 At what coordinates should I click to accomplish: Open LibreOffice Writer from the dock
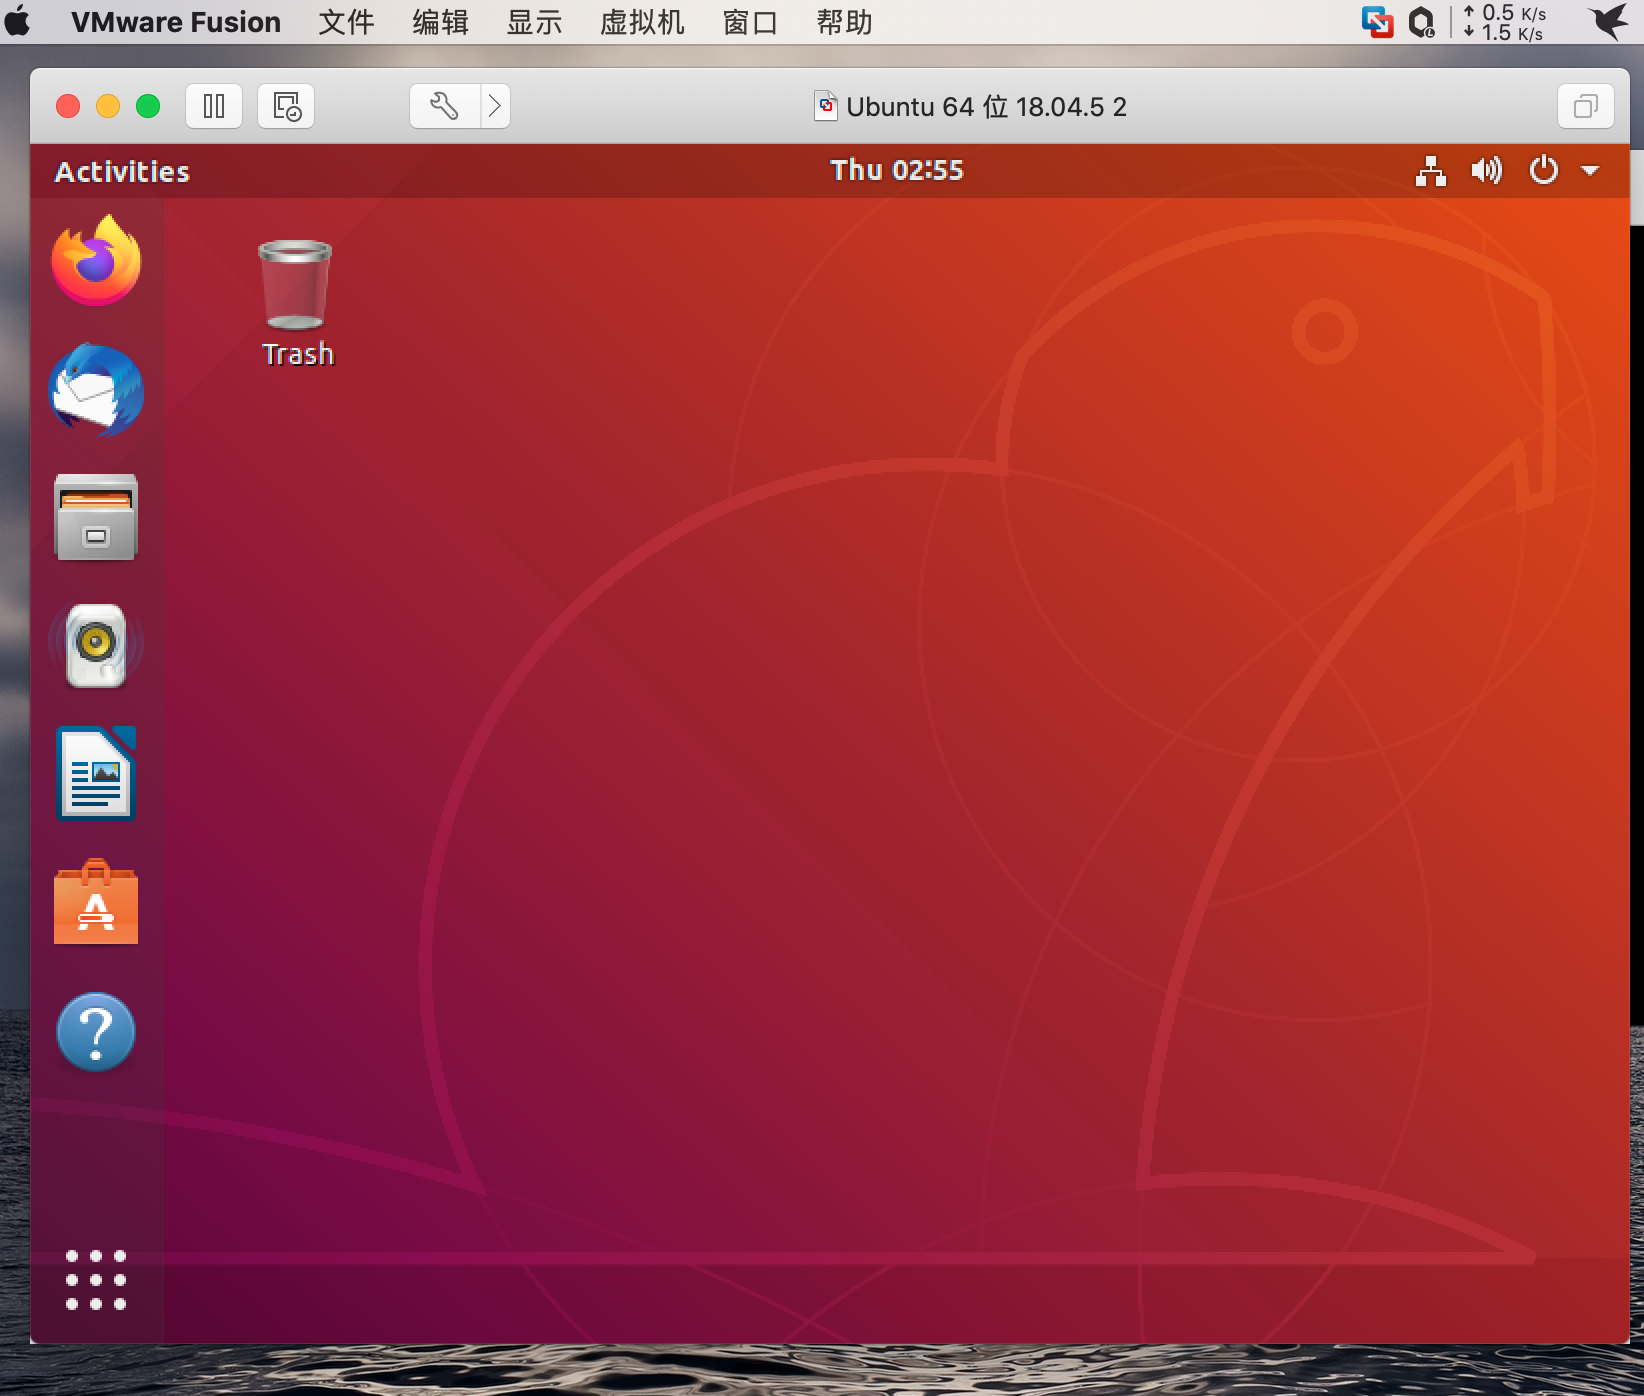96,773
